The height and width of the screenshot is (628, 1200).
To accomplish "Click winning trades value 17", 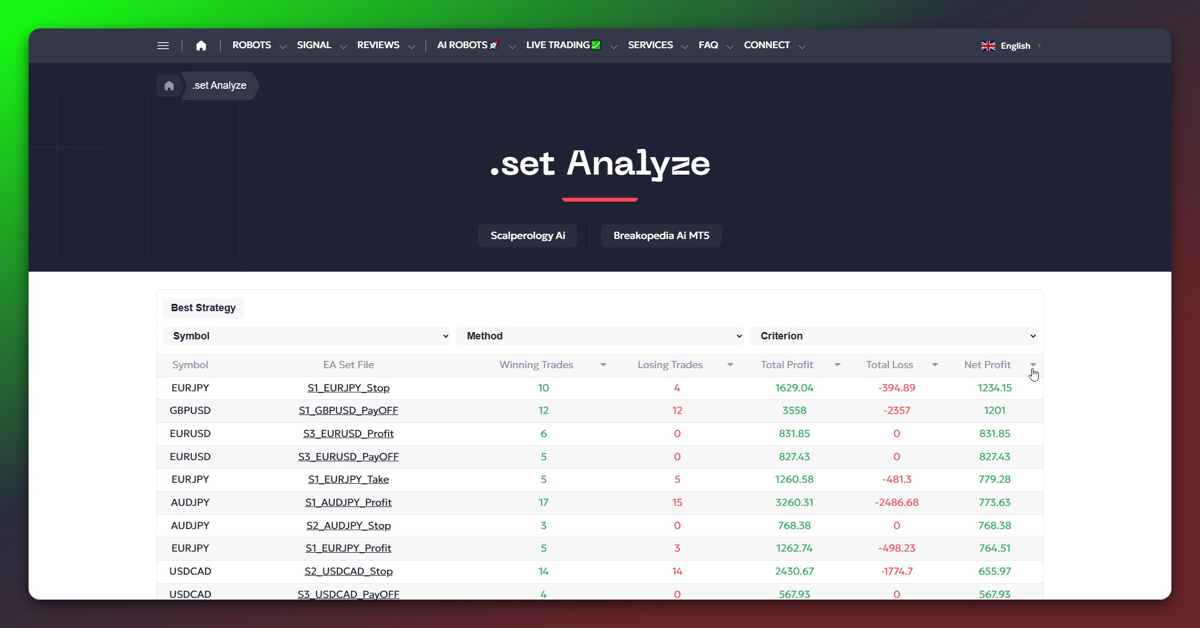I will click(x=543, y=503).
